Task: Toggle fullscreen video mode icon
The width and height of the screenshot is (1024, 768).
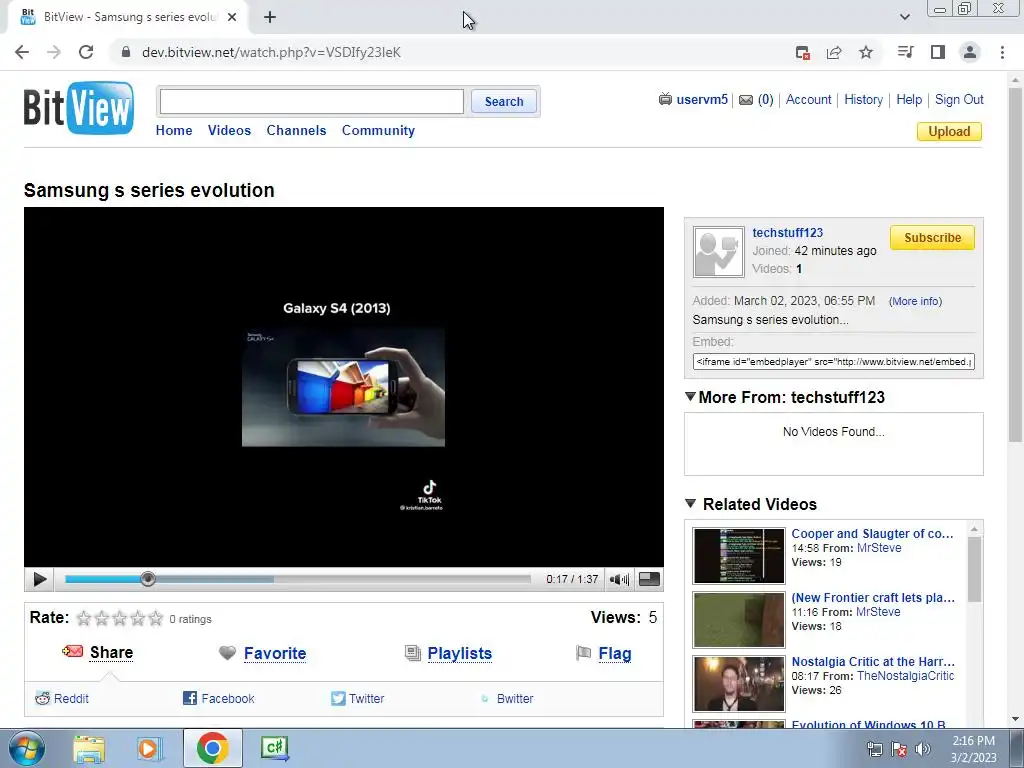Action: point(649,579)
